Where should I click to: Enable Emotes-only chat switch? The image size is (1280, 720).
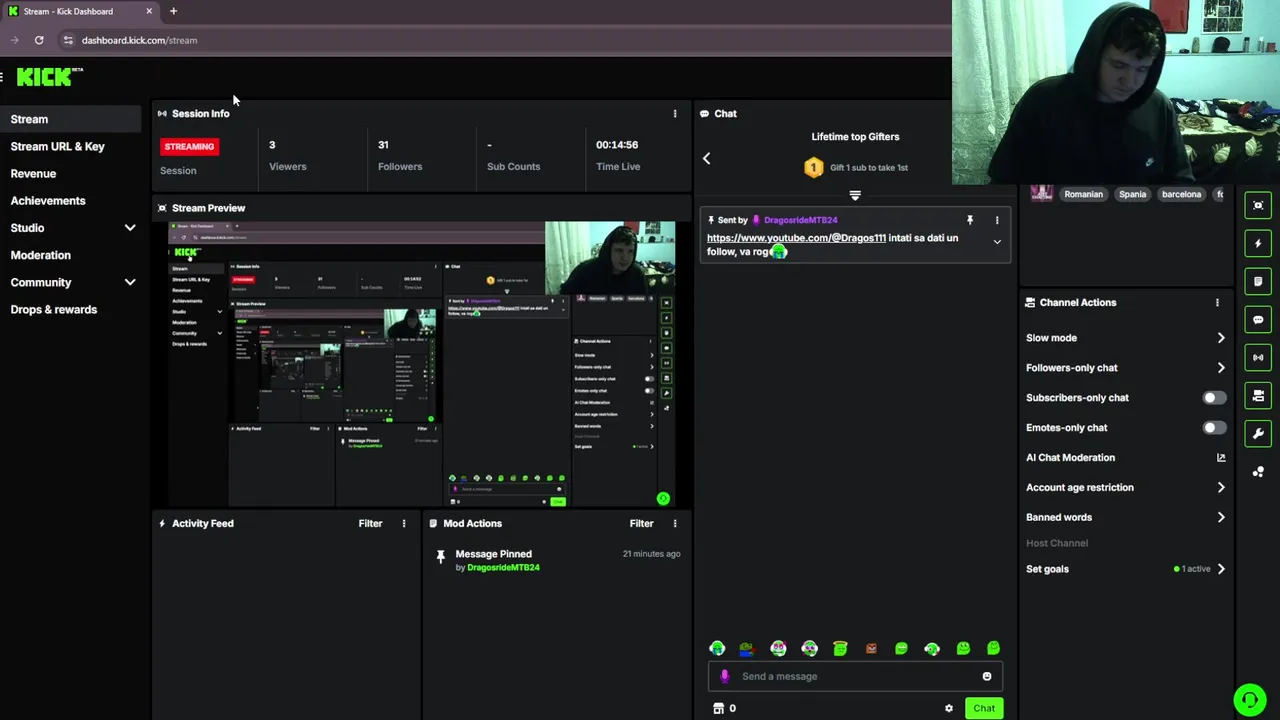coord(1213,428)
